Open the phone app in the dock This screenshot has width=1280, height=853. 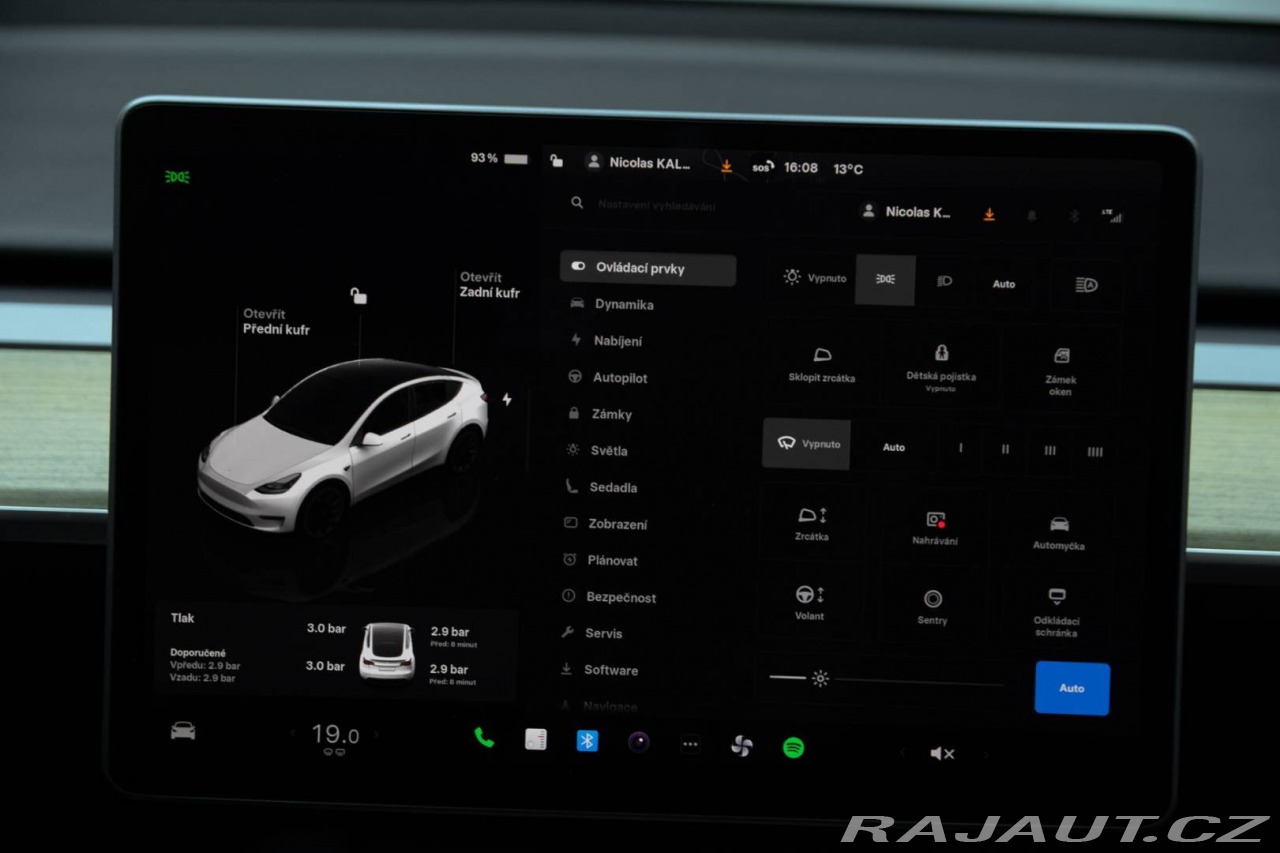pyautogui.click(x=484, y=738)
